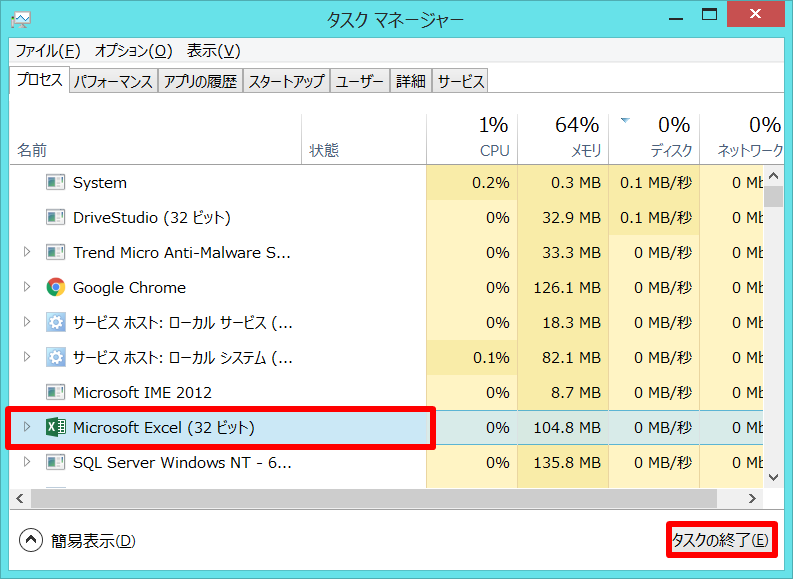Click the タスクの終了(E) button

point(721,540)
